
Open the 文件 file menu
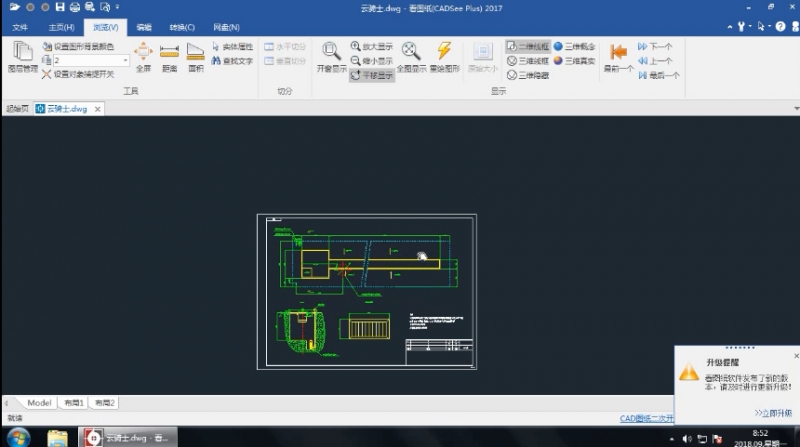(20, 27)
